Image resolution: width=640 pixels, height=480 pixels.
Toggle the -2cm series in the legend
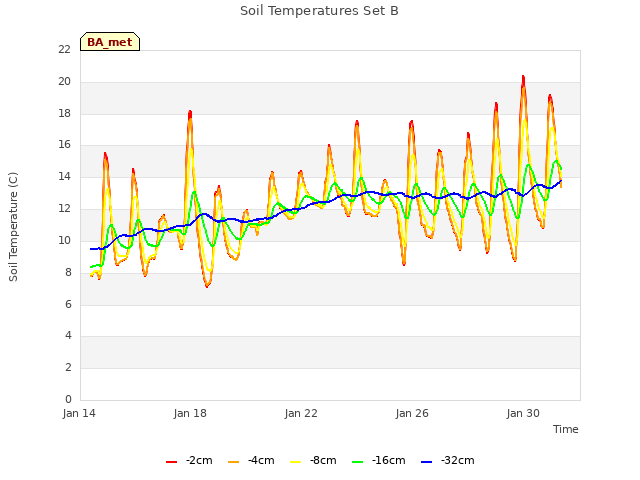189,460
